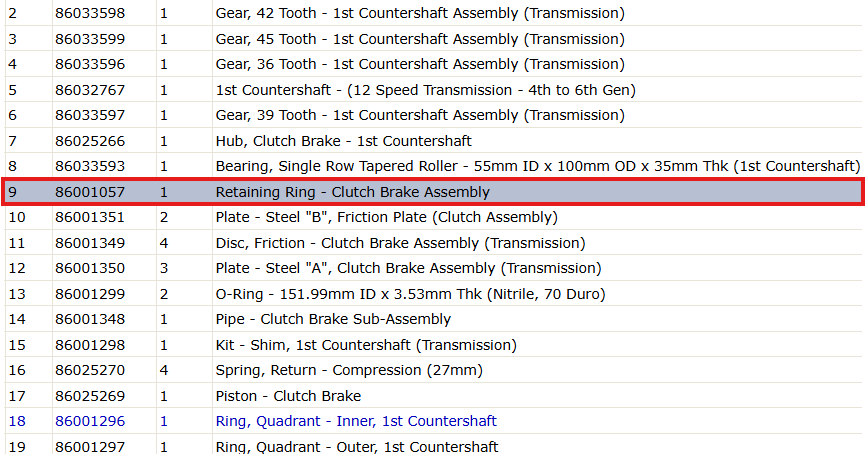Image resolution: width=865 pixels, height=454 pixels.
Task: Select the Bearing, Single Row Tapered Roller row
Action: pyautogui.click(x=433, y=167)
